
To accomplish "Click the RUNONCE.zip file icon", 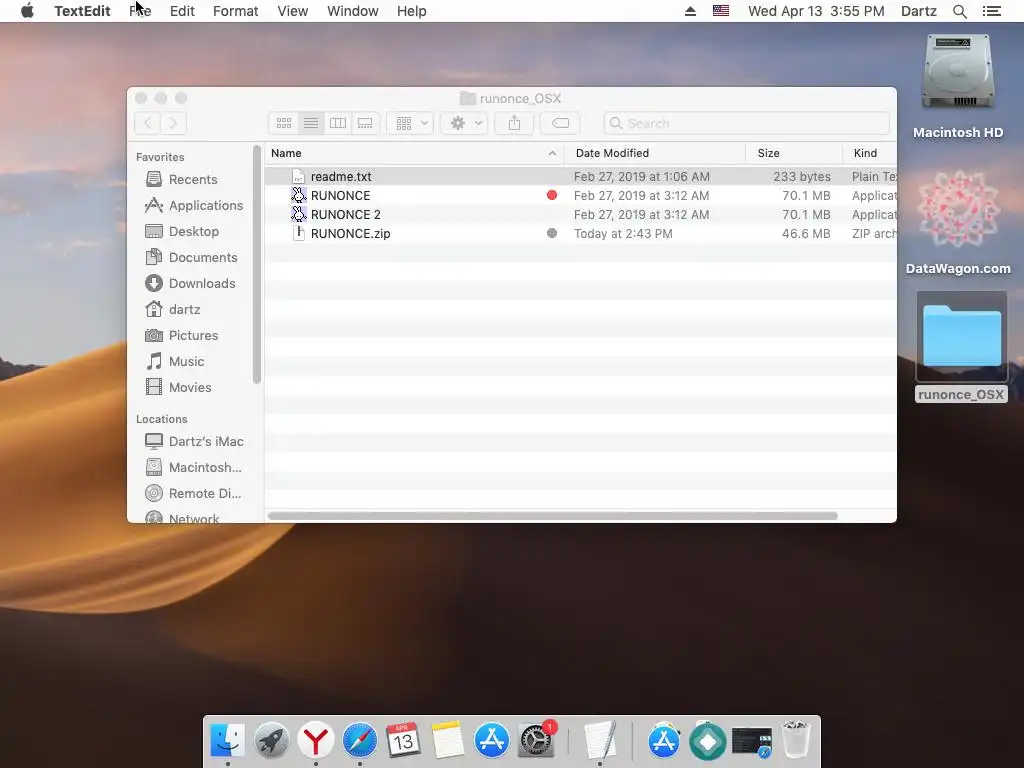I will coord(298,233).
